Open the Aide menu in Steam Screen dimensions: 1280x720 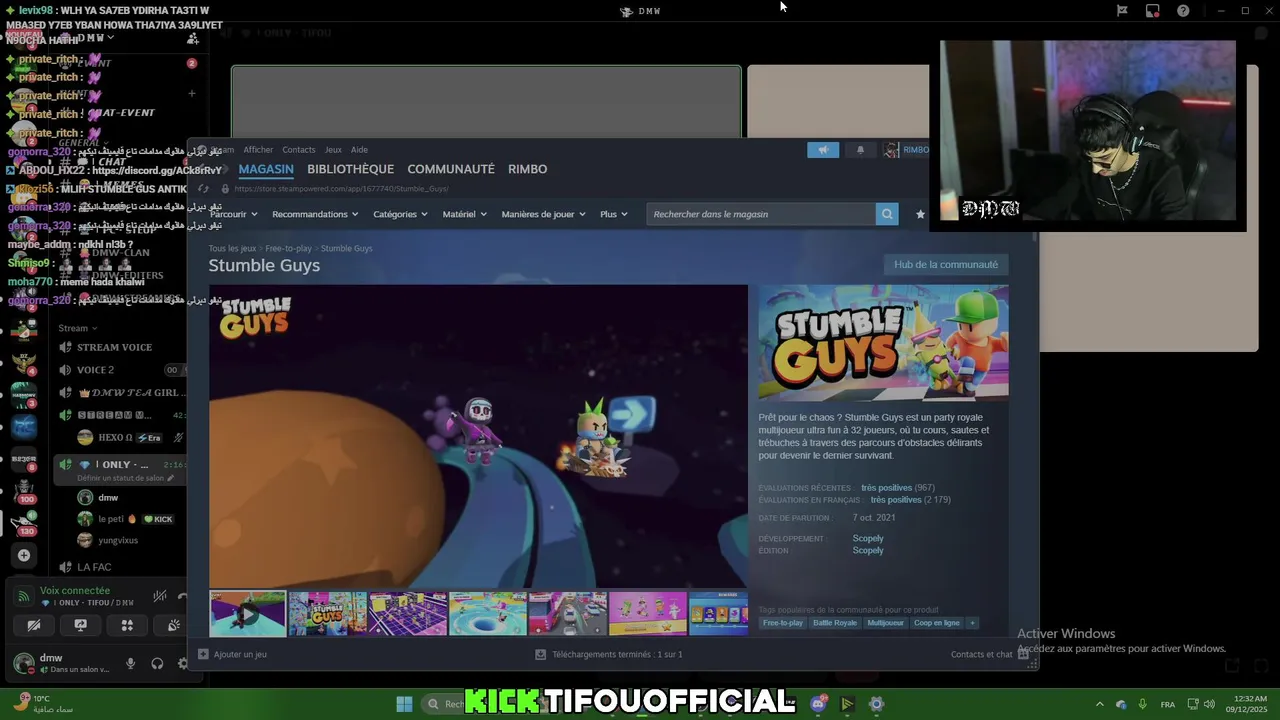tap(359, 150)
